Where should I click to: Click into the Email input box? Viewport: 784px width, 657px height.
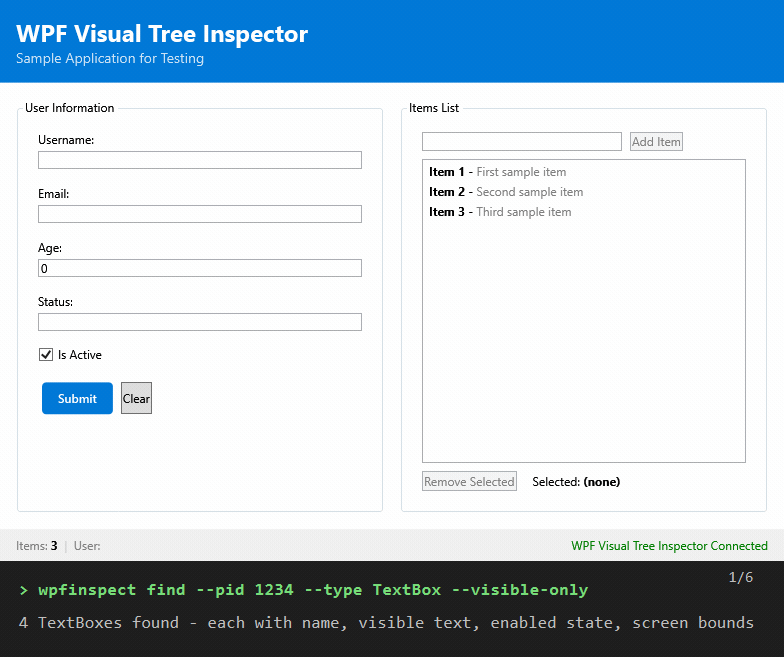[x=200, y=214]
